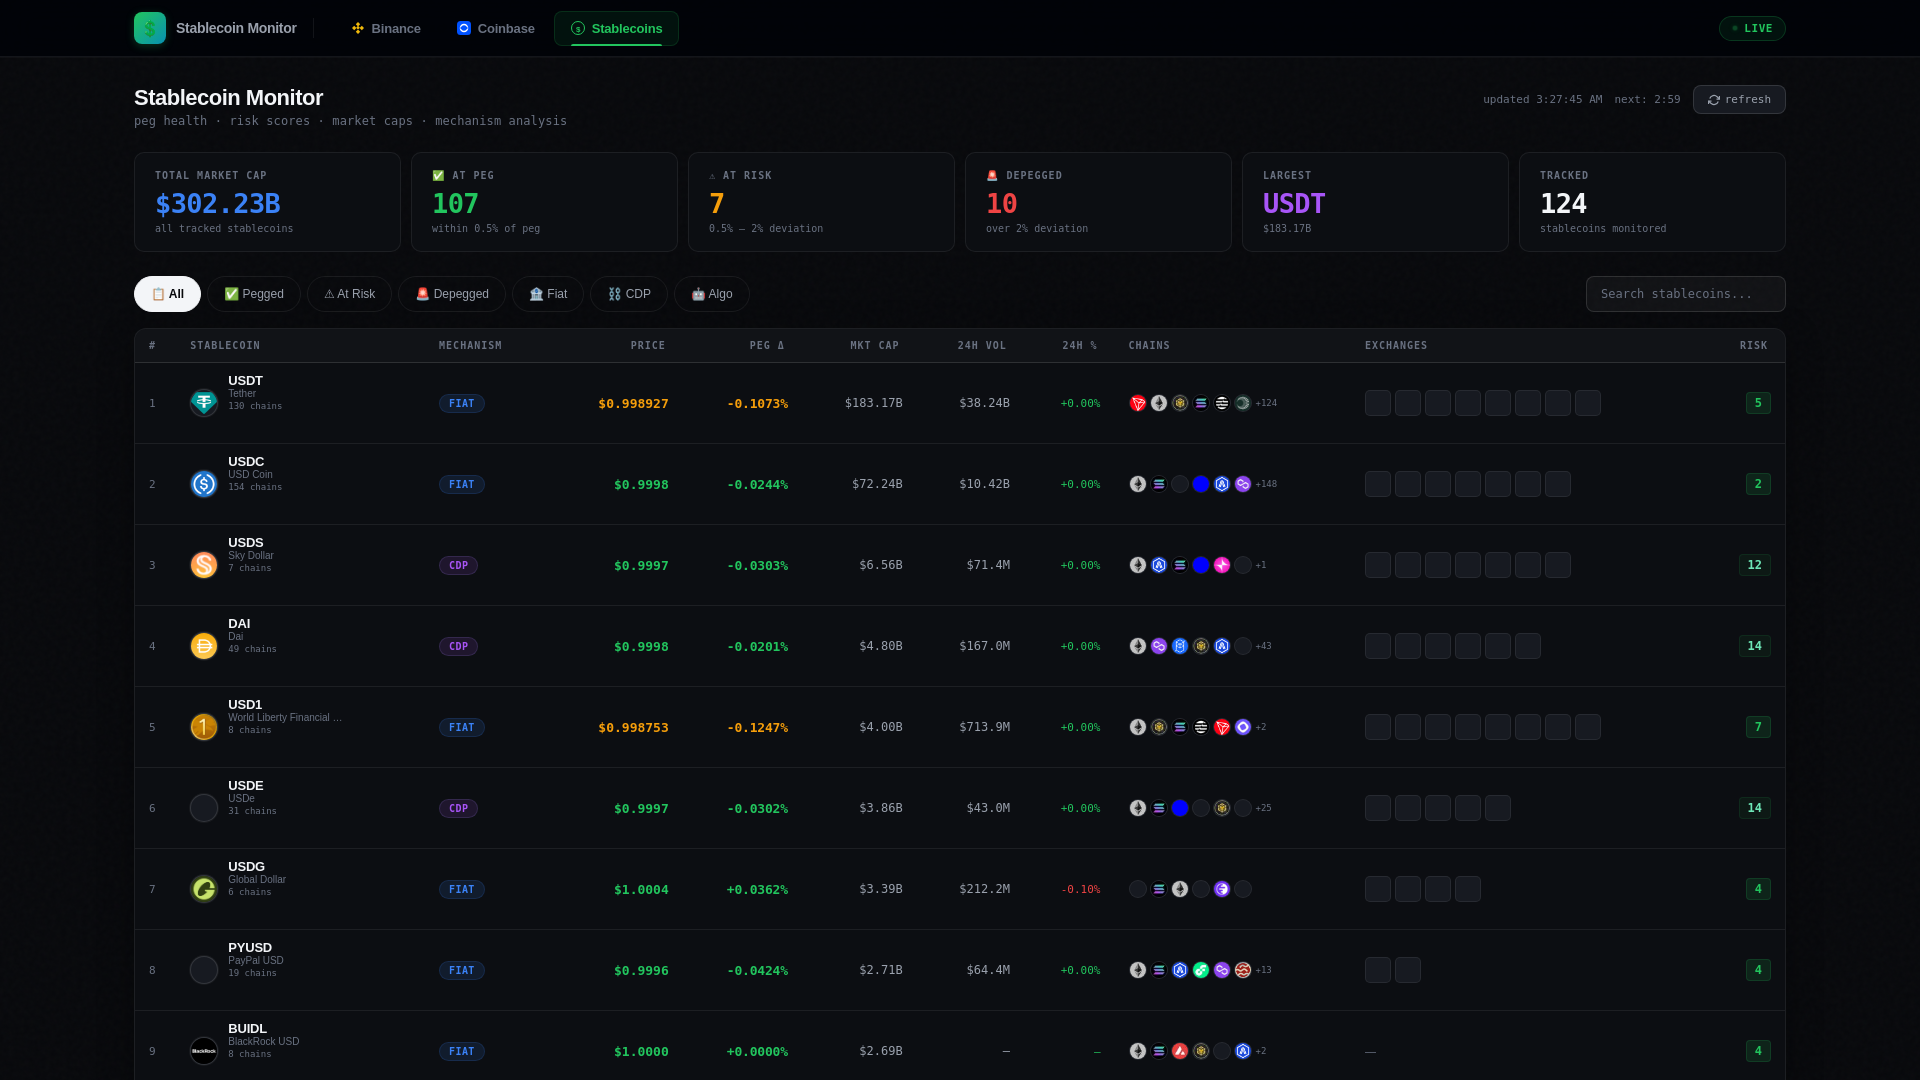This screenshot has width=1920, height=1080.
Task: Click the Solana chain icon in USDT row
Action: coord(1201,403)
